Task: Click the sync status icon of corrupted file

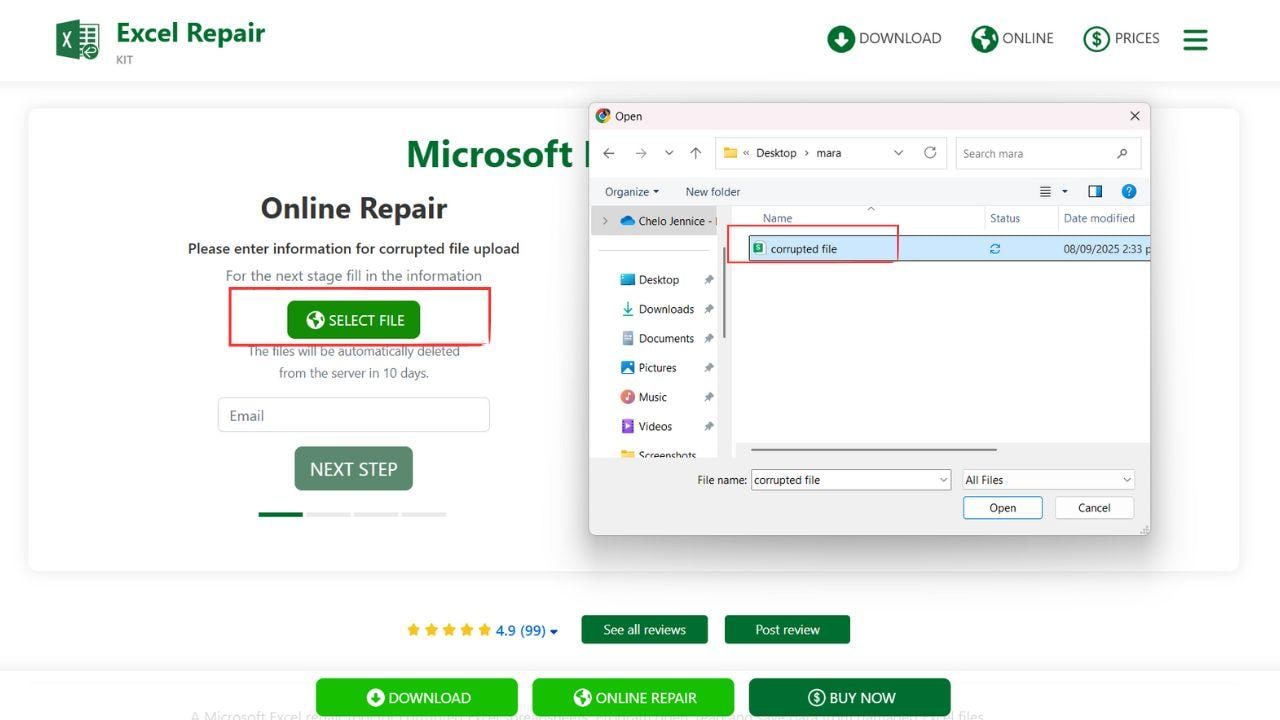Action: coord(995,249)
